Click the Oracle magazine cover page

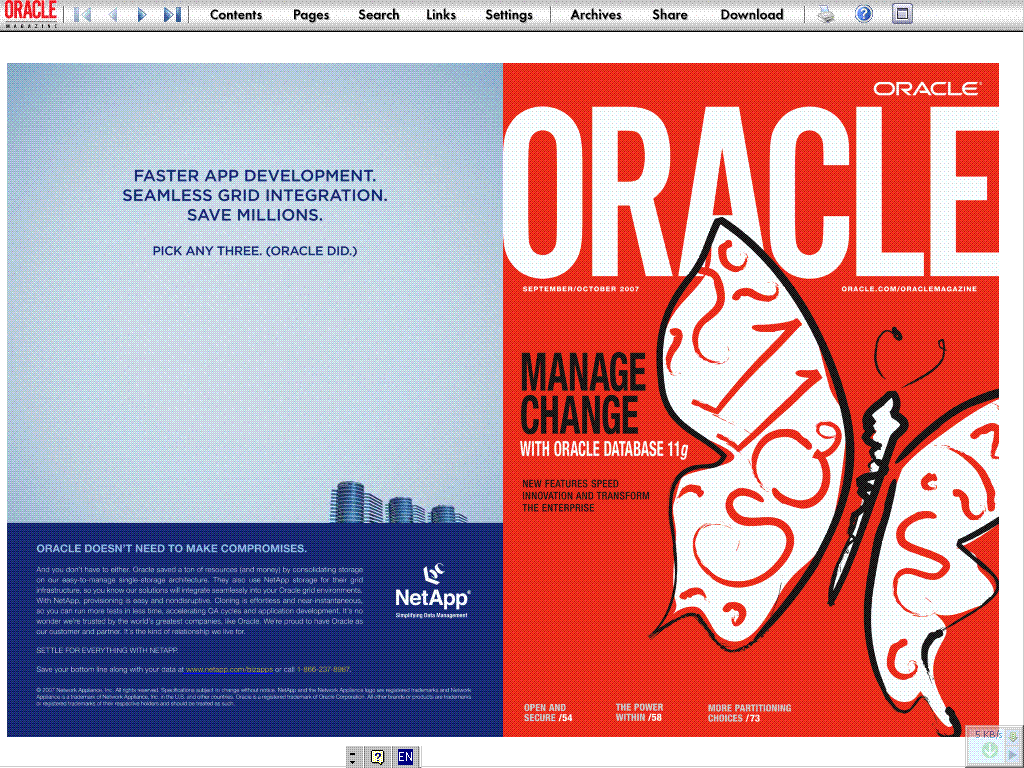[x=750, y=400]
